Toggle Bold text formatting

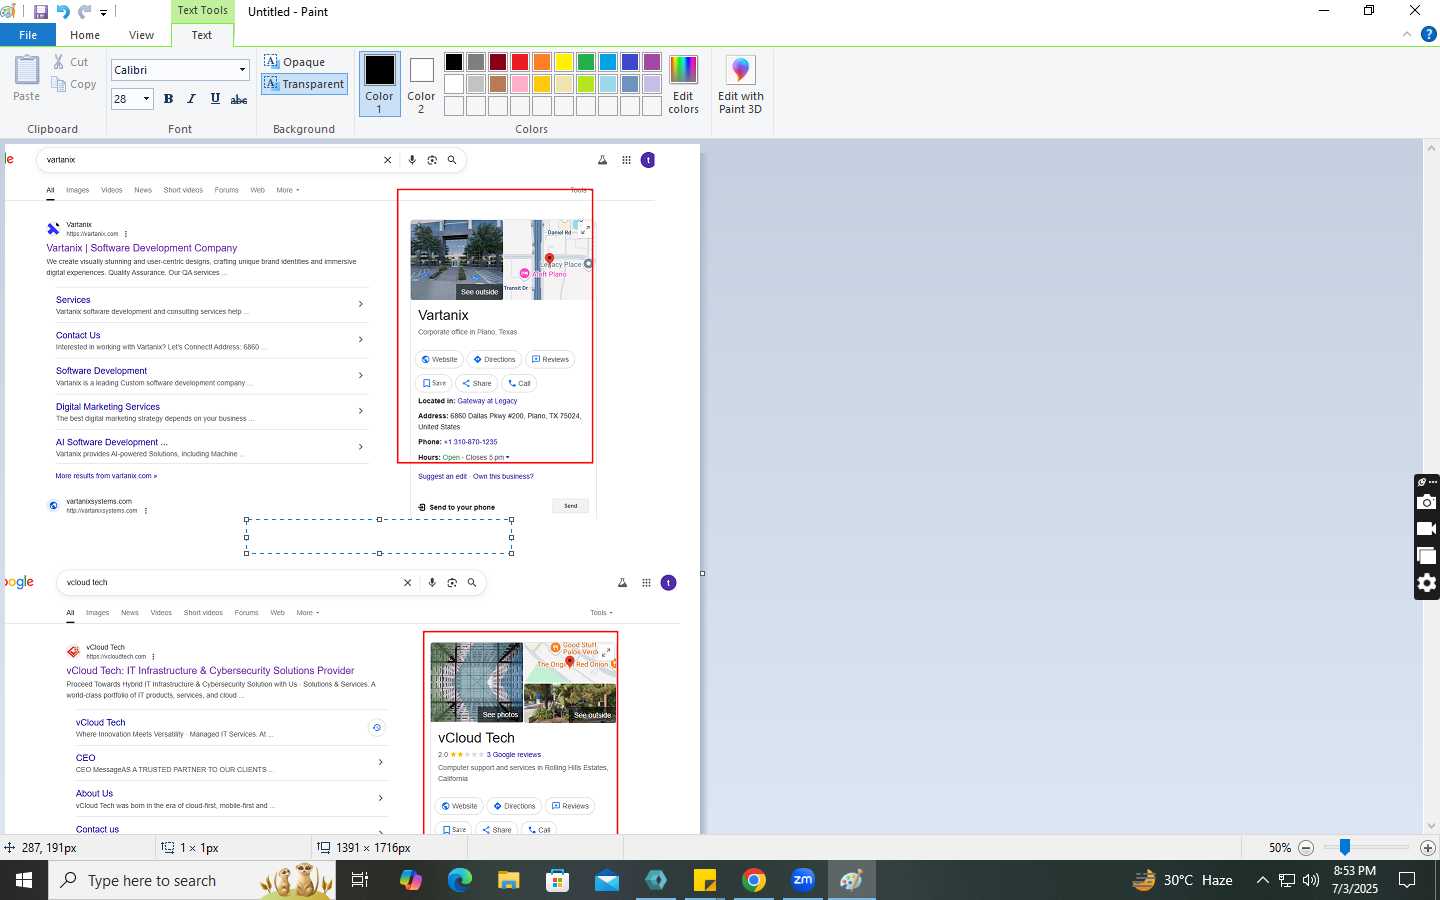tap(168, 99)
